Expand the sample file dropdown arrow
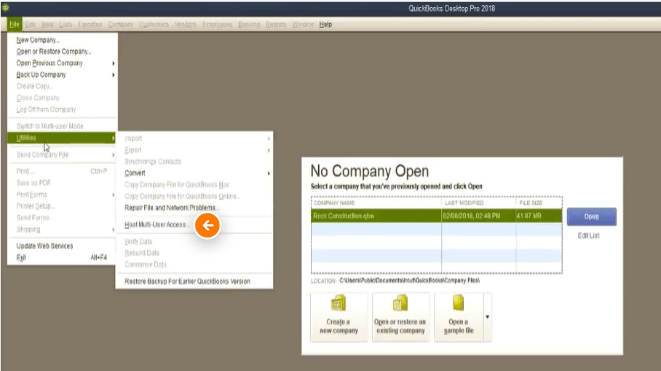 pos(487,317)
